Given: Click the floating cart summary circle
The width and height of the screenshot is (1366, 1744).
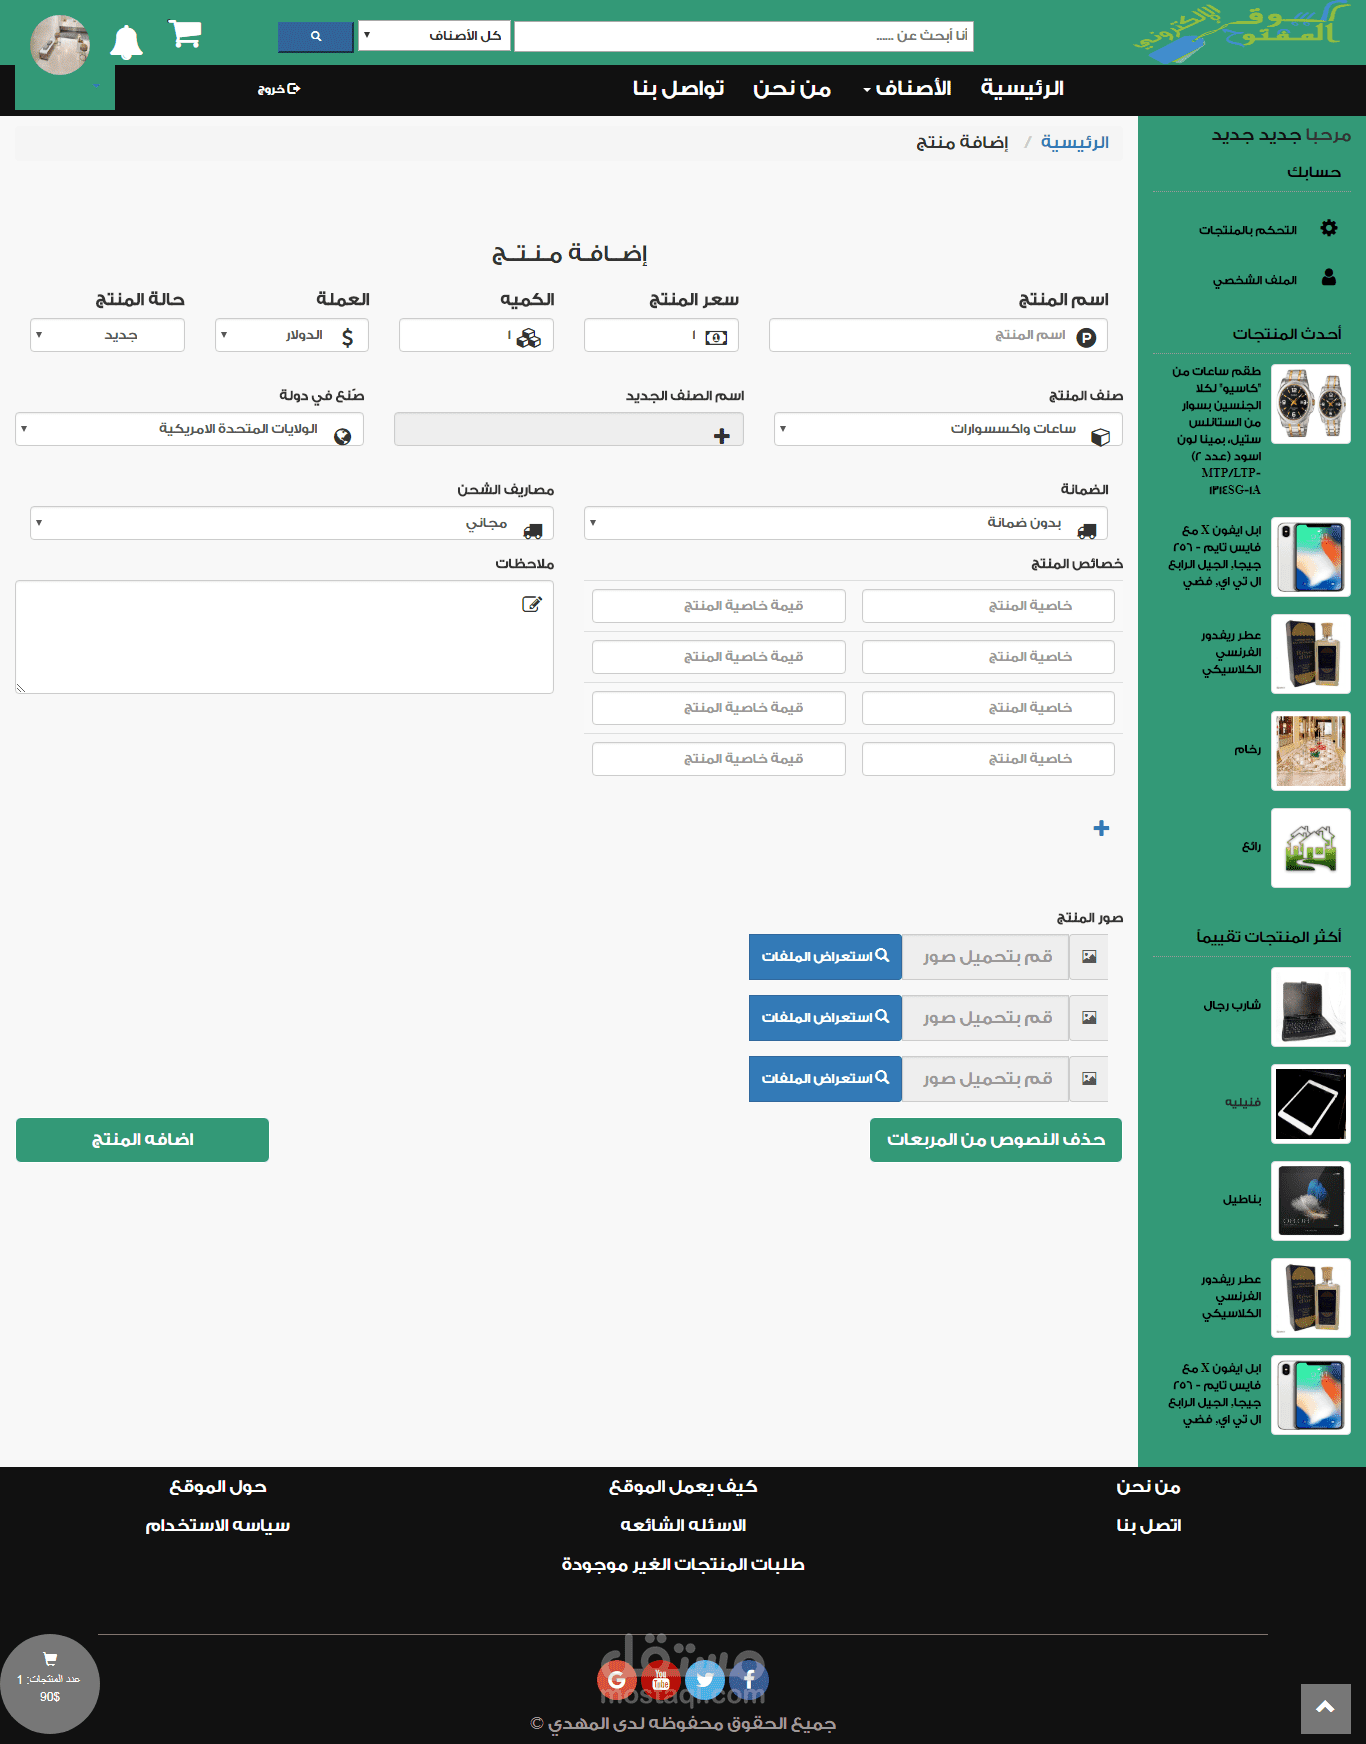Looking at the screenshot, I should pyautogui.click(x=50, y=1684).
